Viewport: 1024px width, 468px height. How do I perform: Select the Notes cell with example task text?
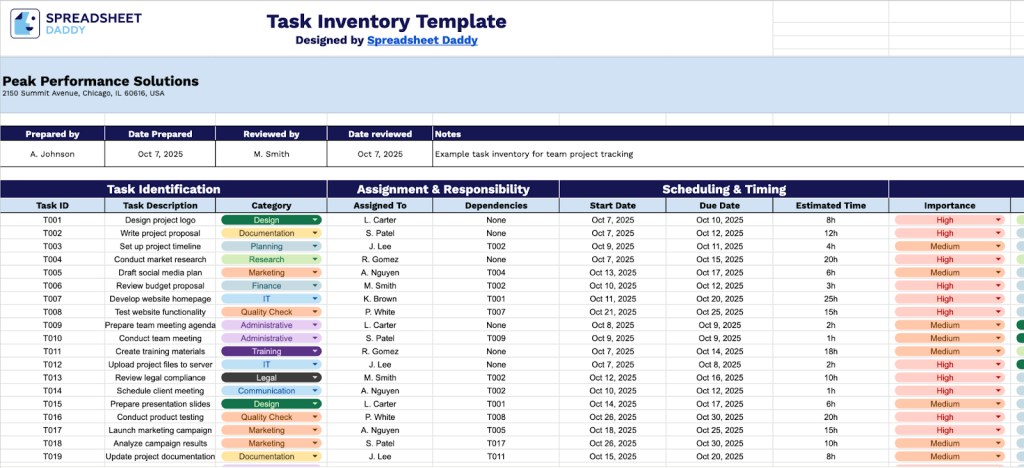point(533,154)
